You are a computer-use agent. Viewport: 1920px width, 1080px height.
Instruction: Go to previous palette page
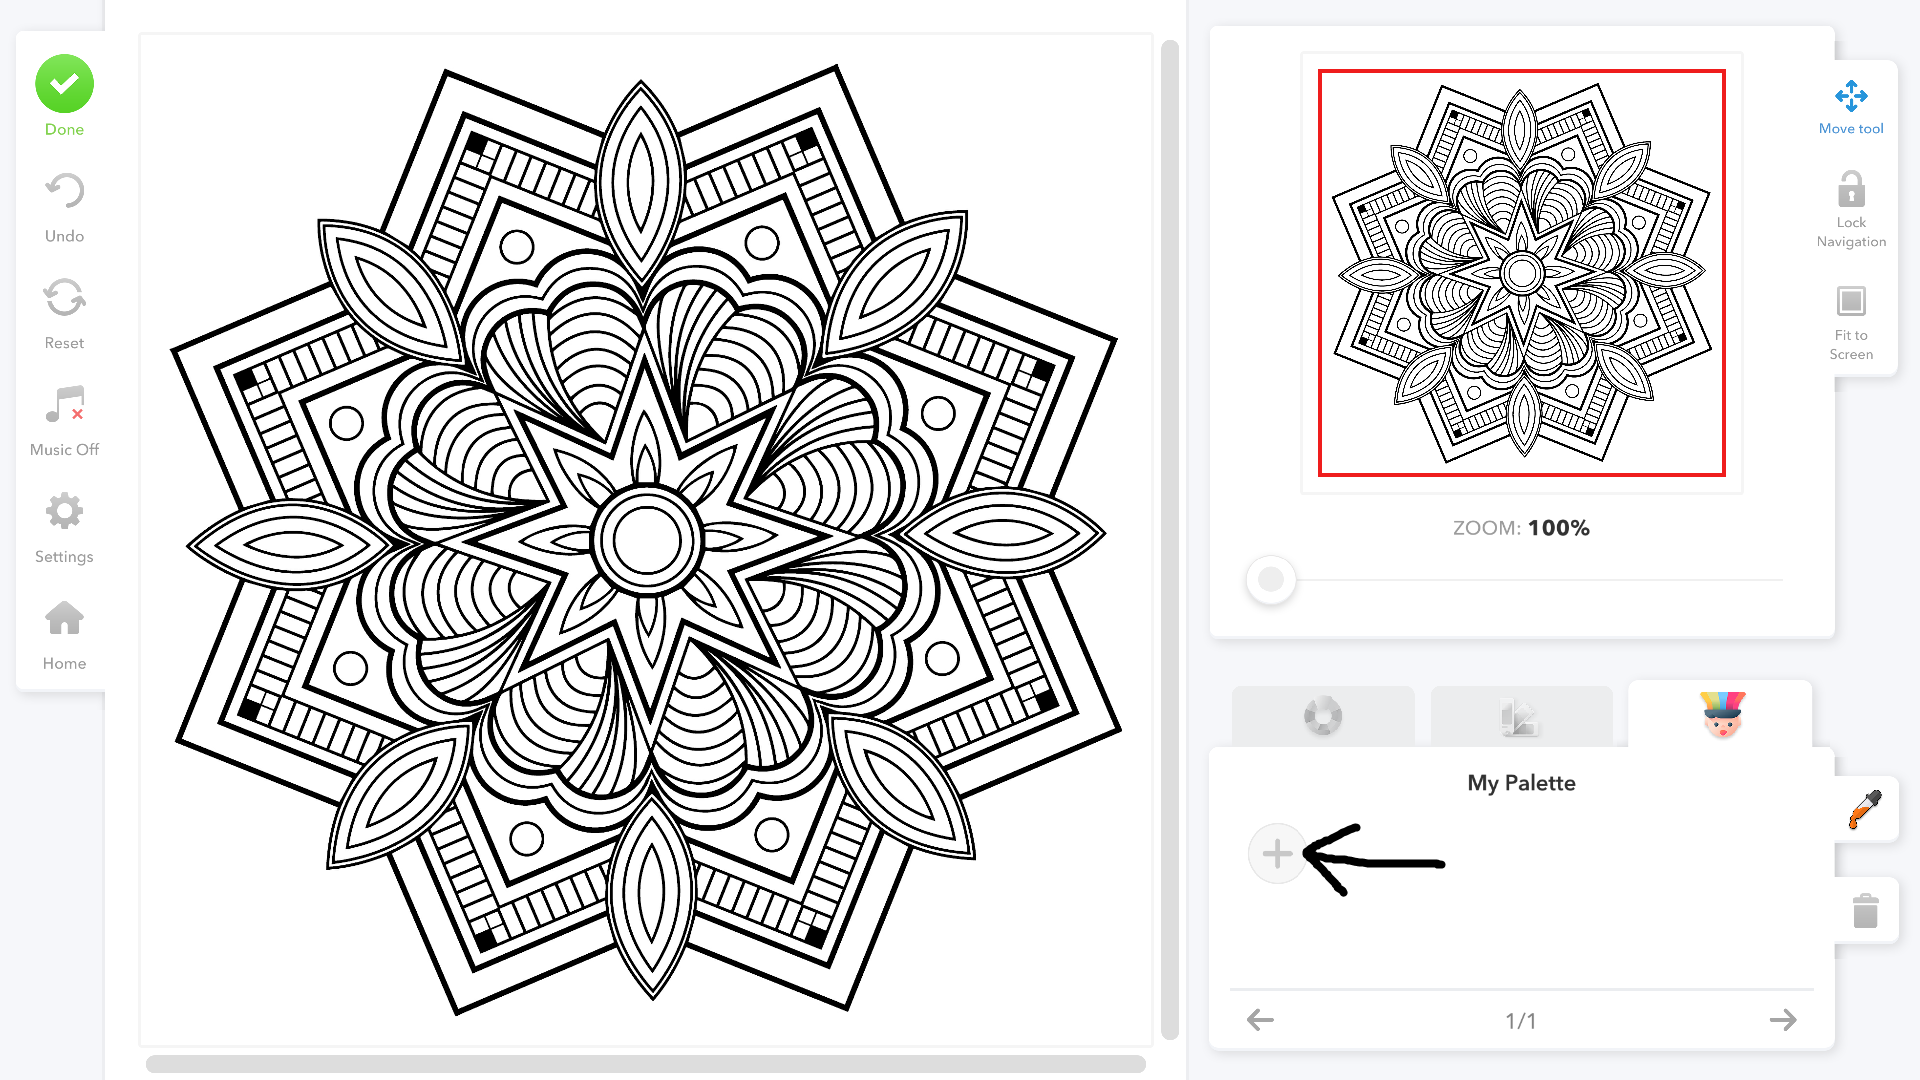click(1260, 1020)
